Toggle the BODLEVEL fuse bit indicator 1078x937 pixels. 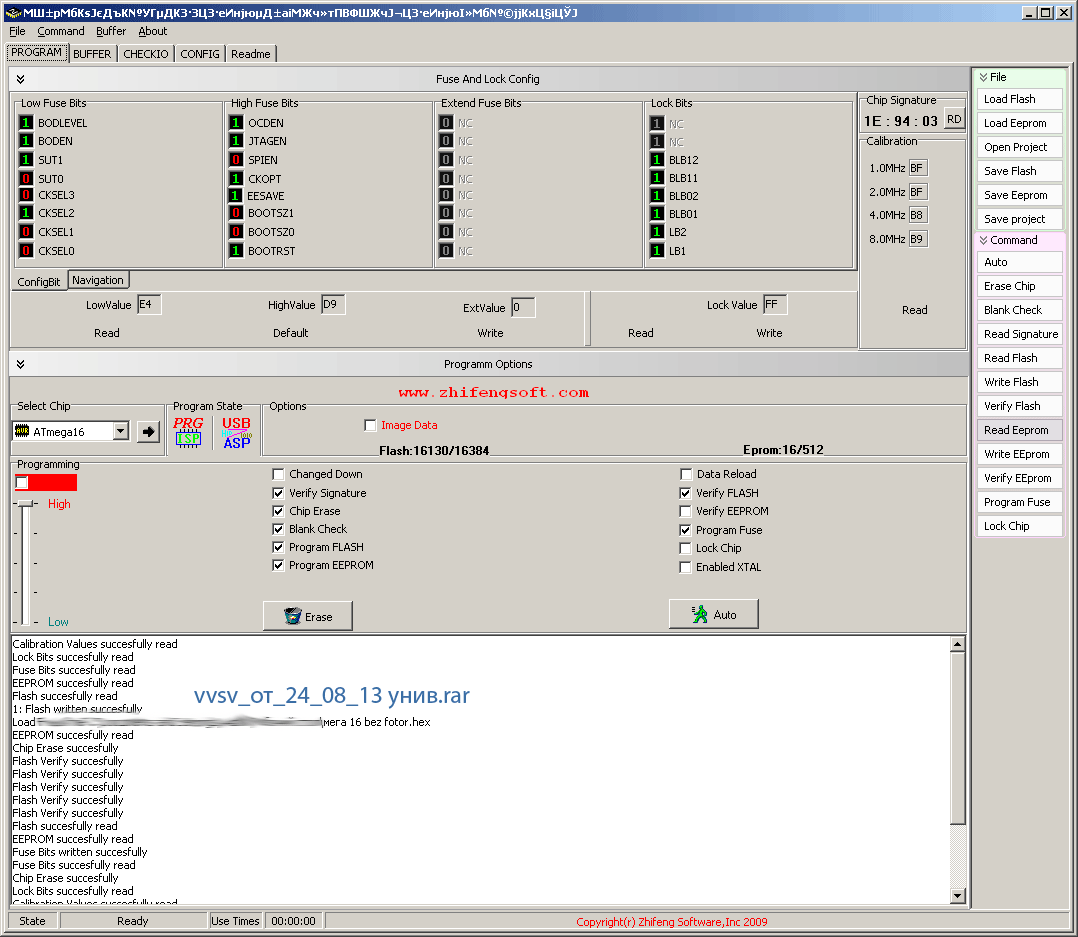[x=25, y=122]
